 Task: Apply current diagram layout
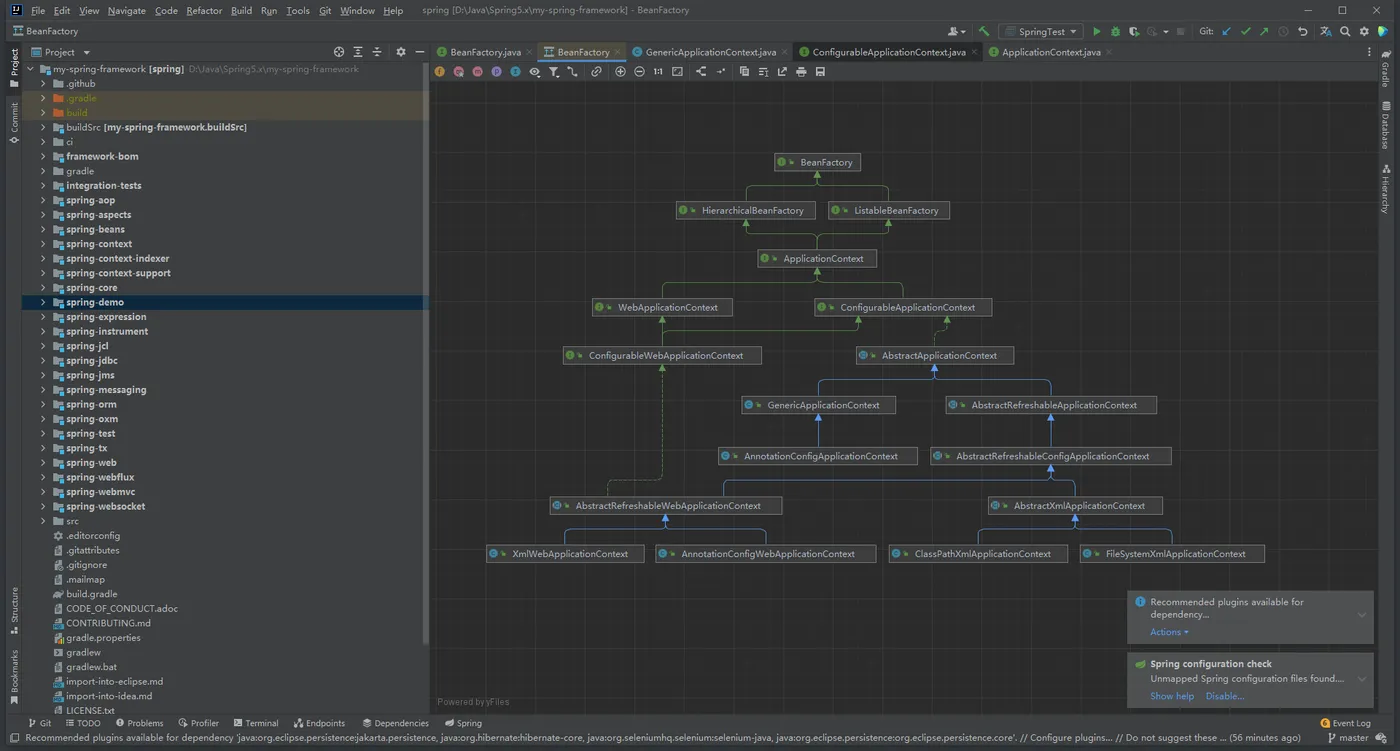click(701, 72)
